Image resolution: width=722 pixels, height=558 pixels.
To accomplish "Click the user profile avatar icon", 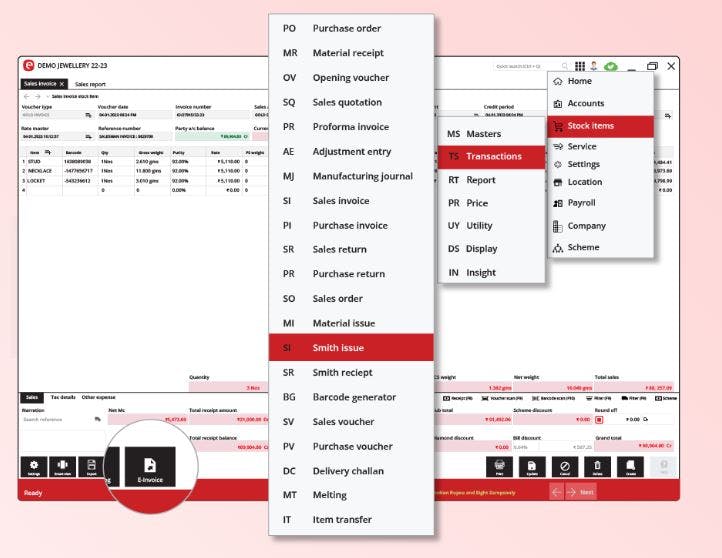I will point(594,66).
